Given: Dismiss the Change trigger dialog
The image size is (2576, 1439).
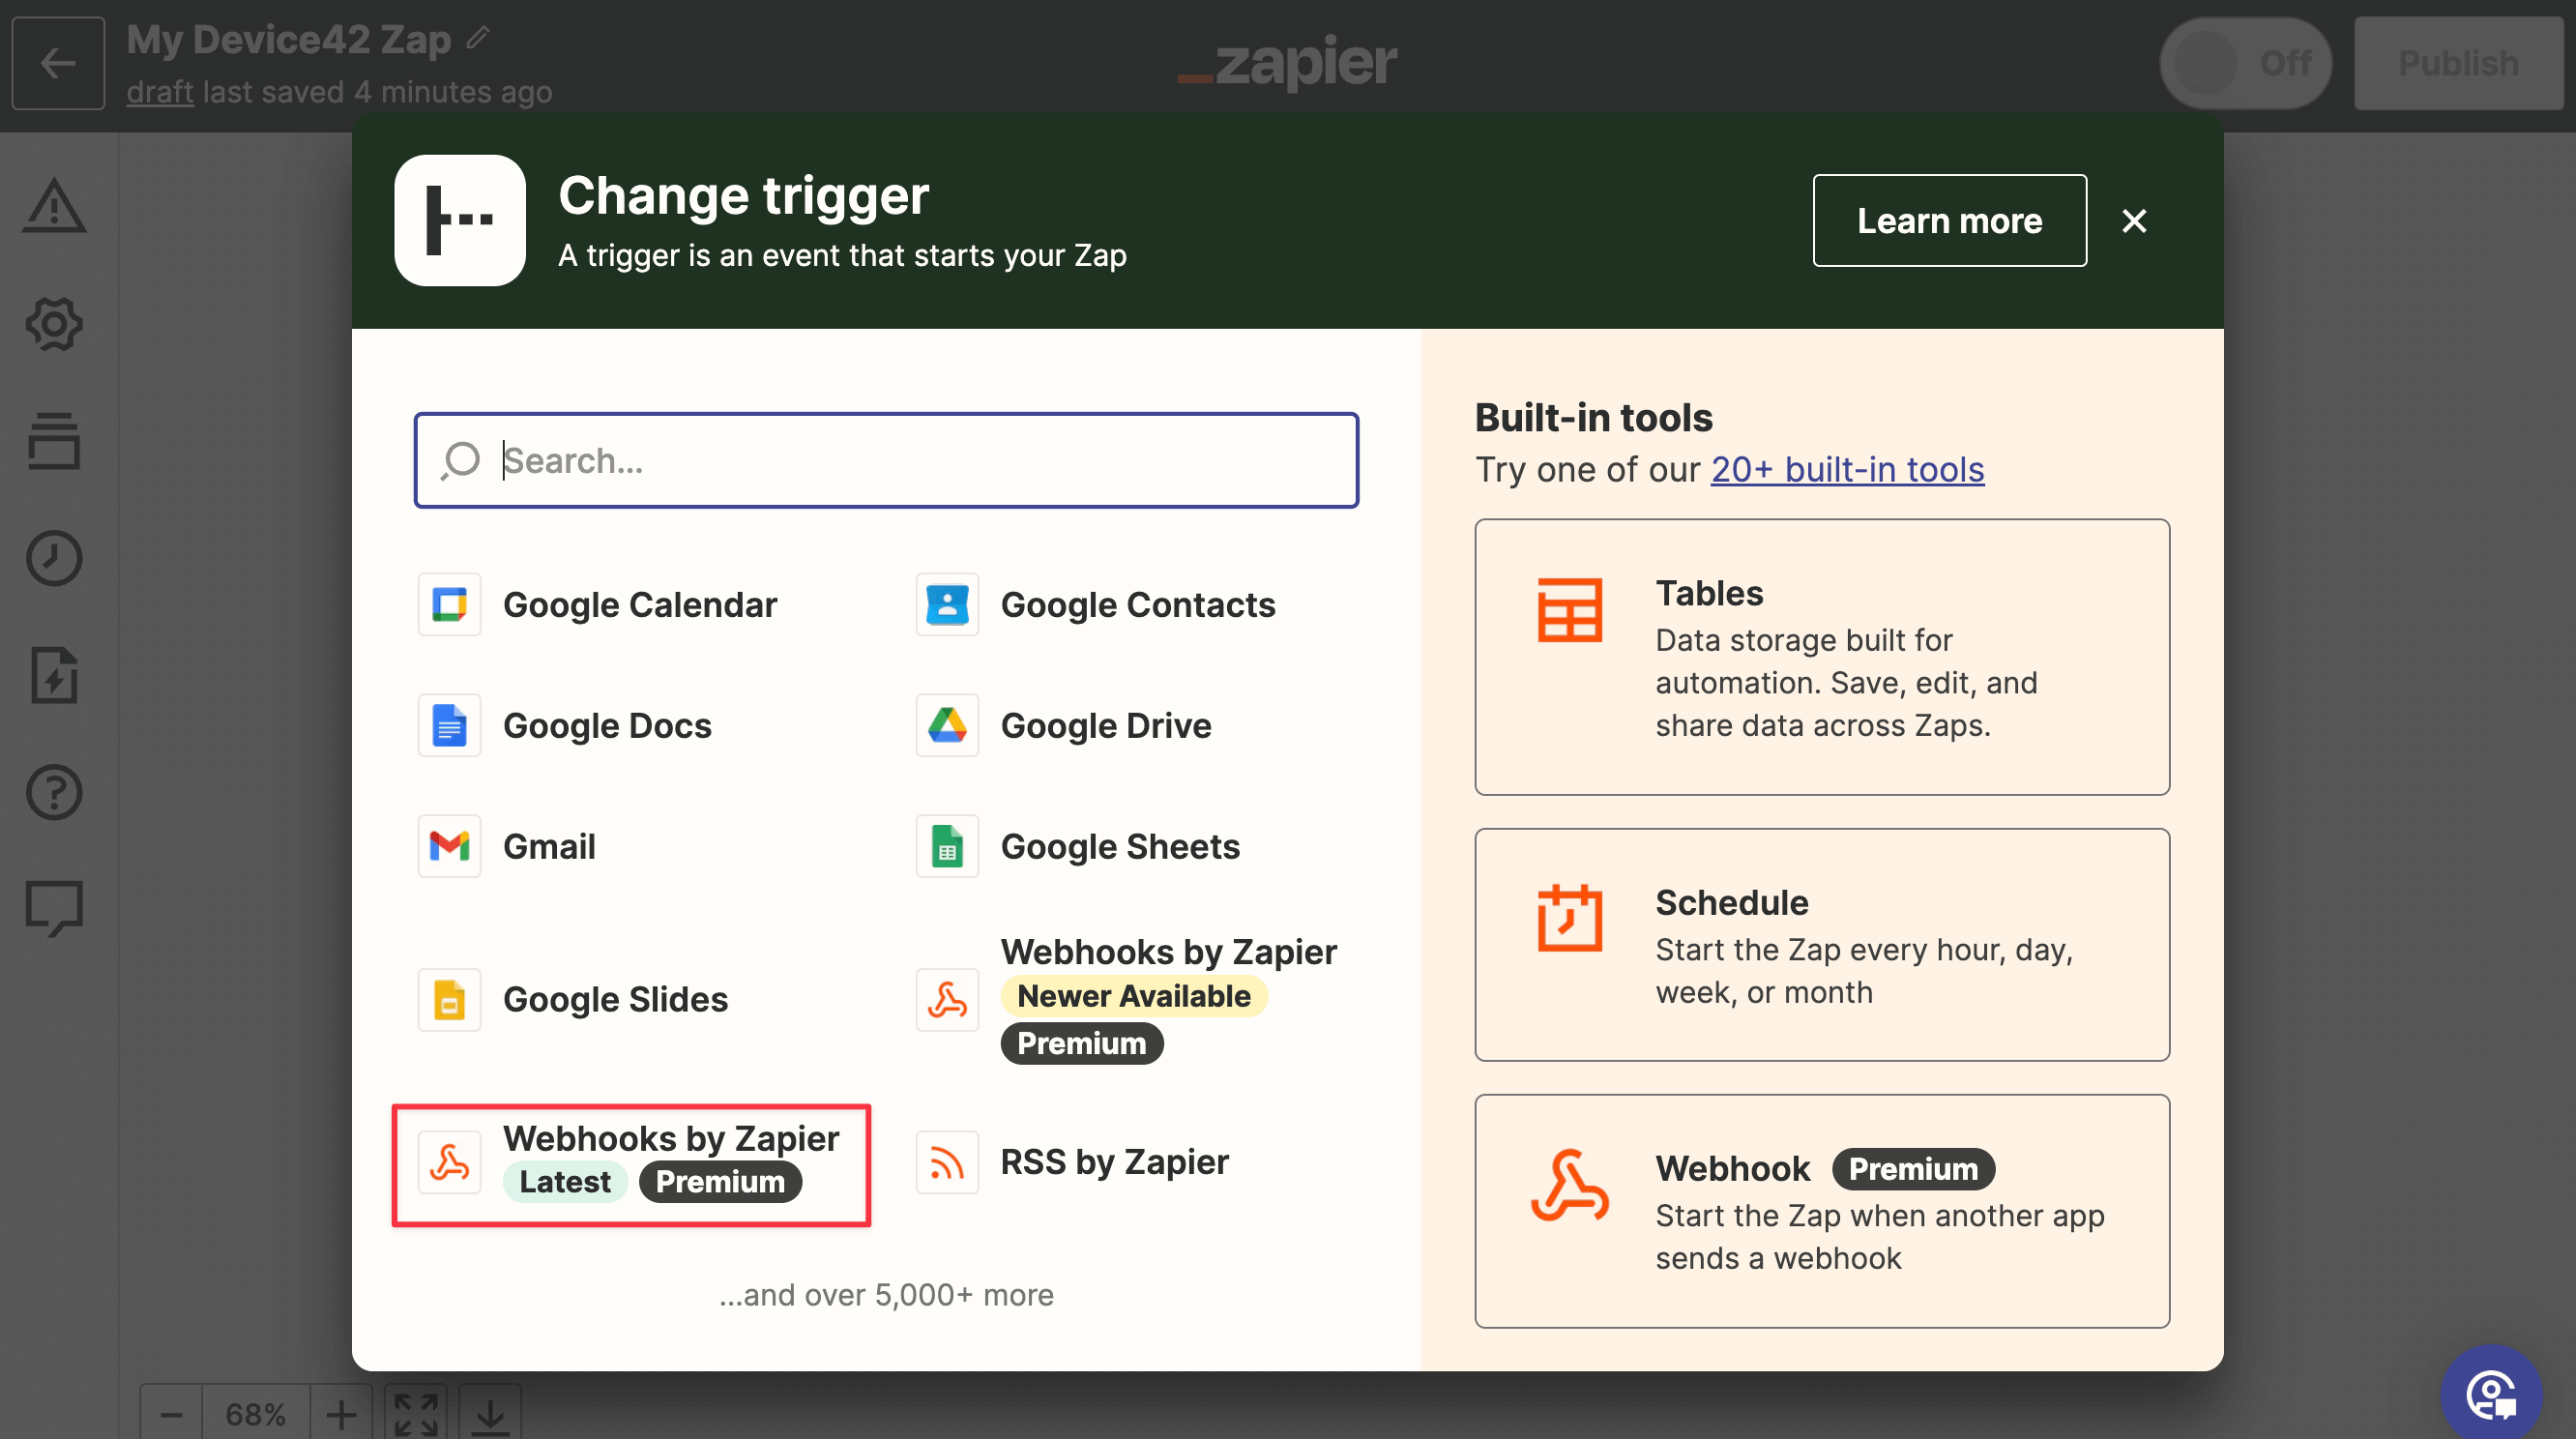Looking at the screenshot, I should [x=2135, y=220].
